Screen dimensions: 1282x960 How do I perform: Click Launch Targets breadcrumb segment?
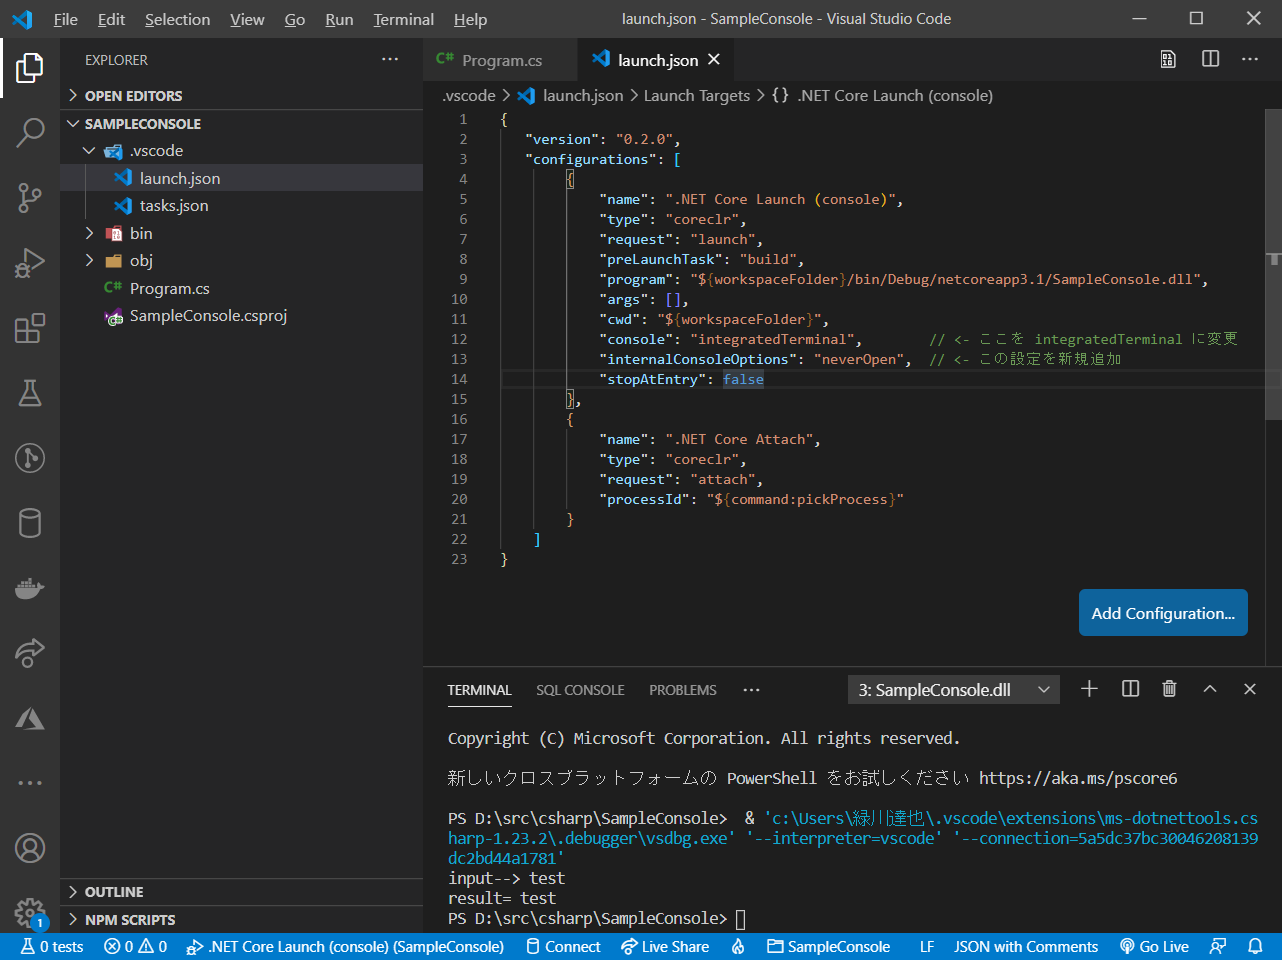(x=697, y=96)
